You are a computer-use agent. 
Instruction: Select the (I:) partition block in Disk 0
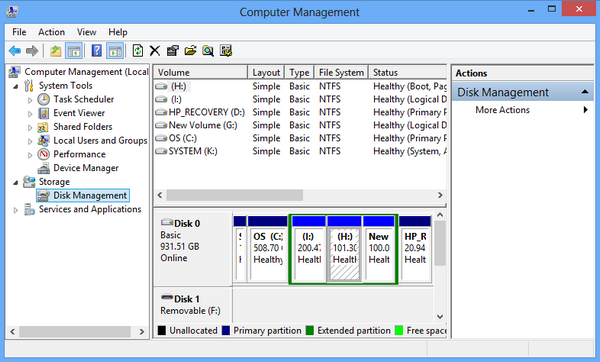(x=309, y=249)
